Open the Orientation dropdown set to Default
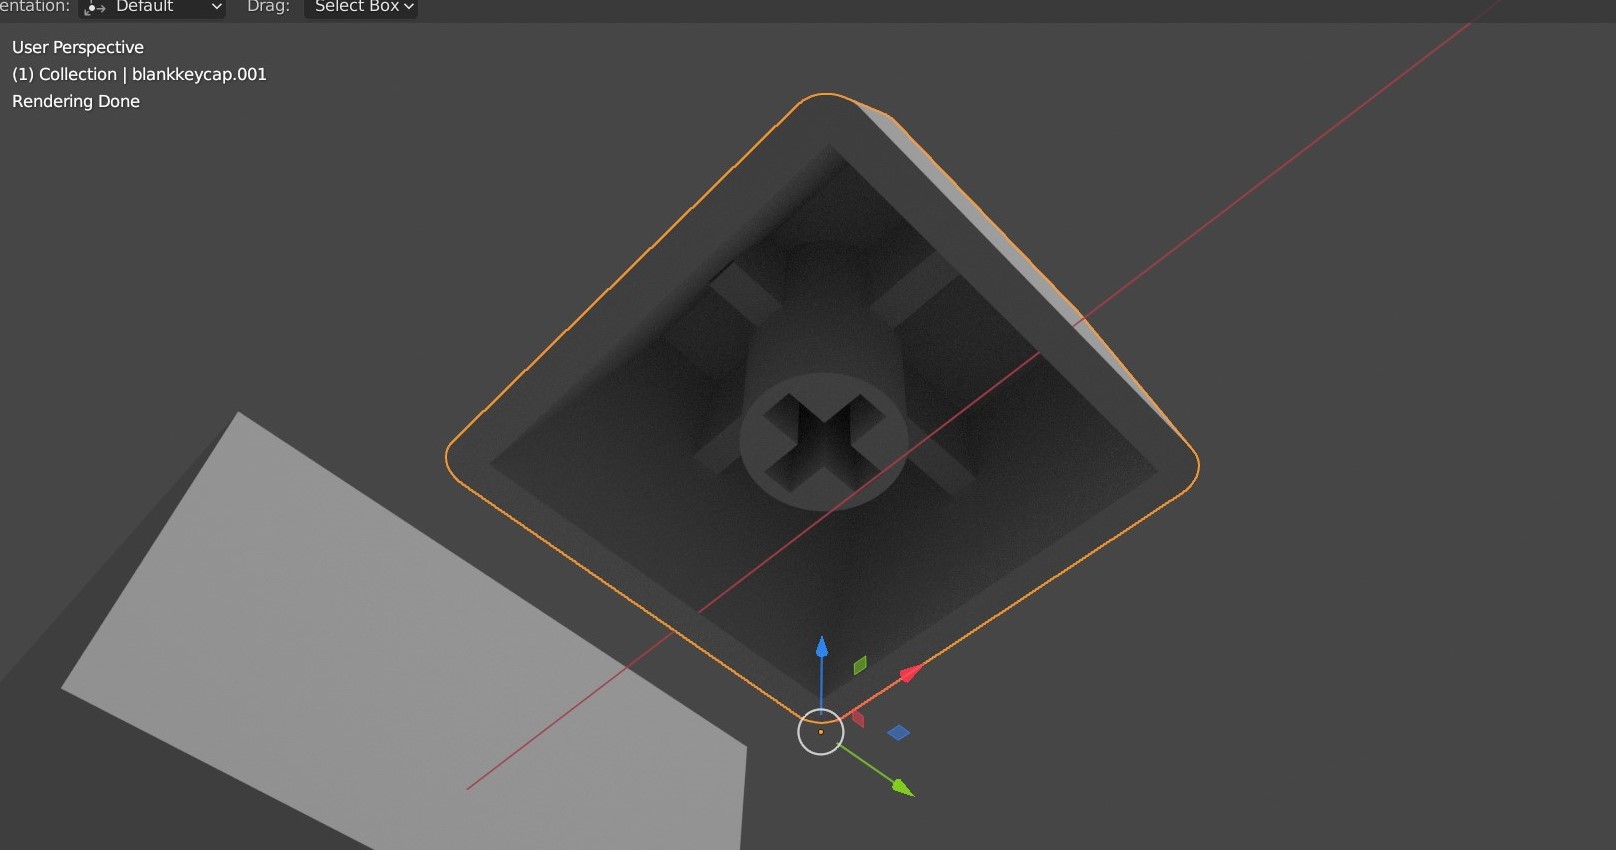 click(152, 7)
